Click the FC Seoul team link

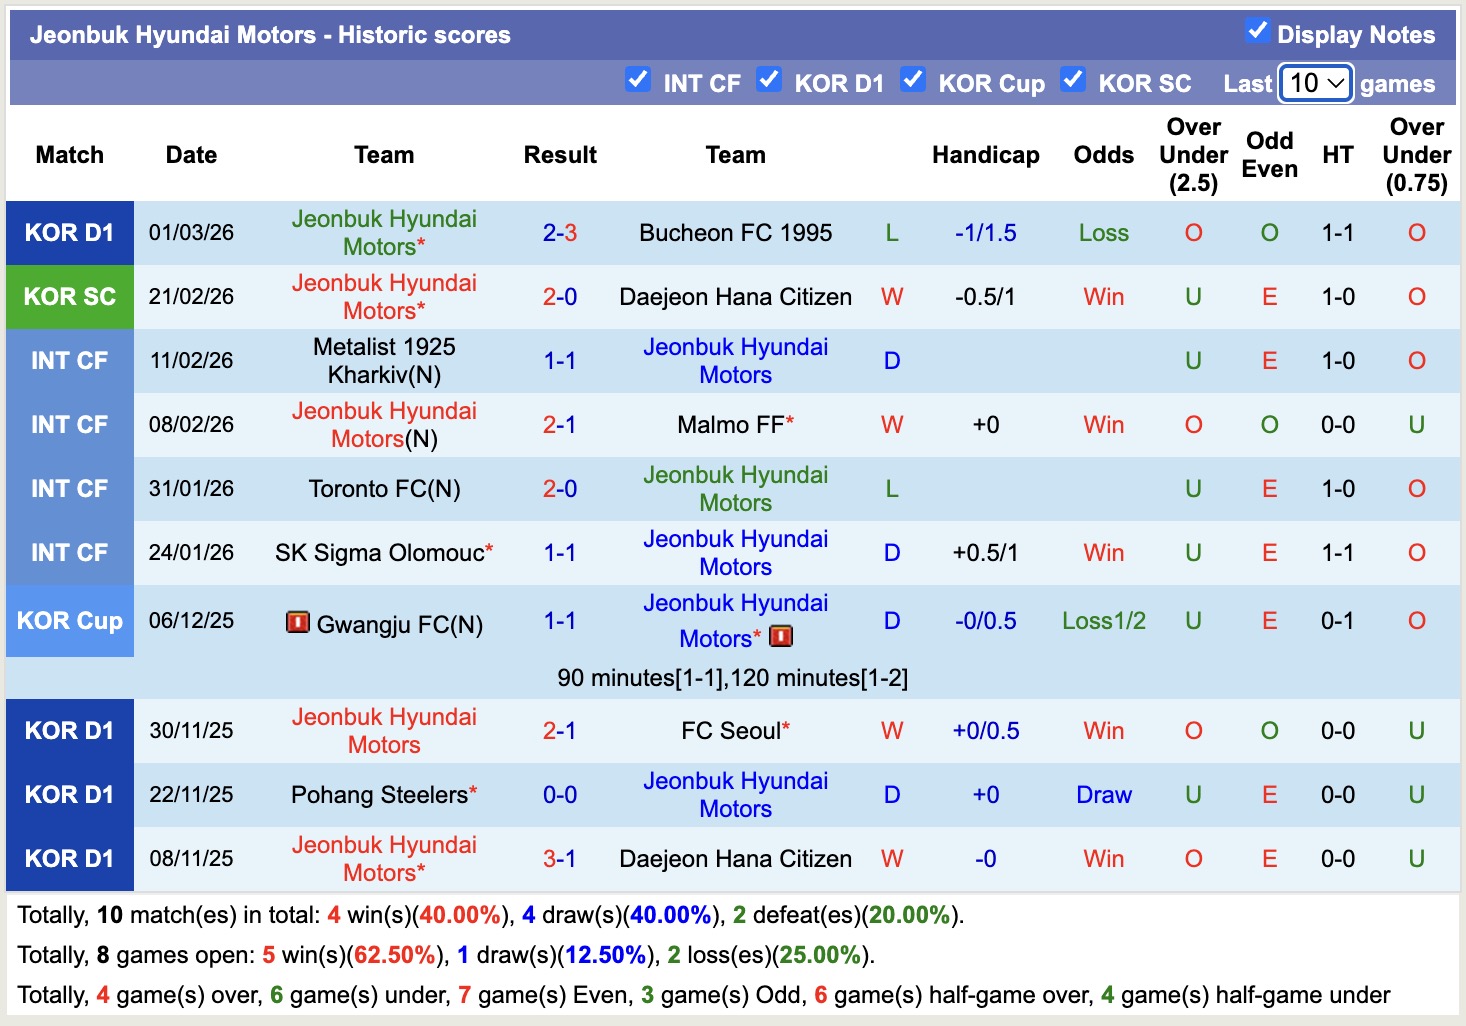click(x=730, y=730)
